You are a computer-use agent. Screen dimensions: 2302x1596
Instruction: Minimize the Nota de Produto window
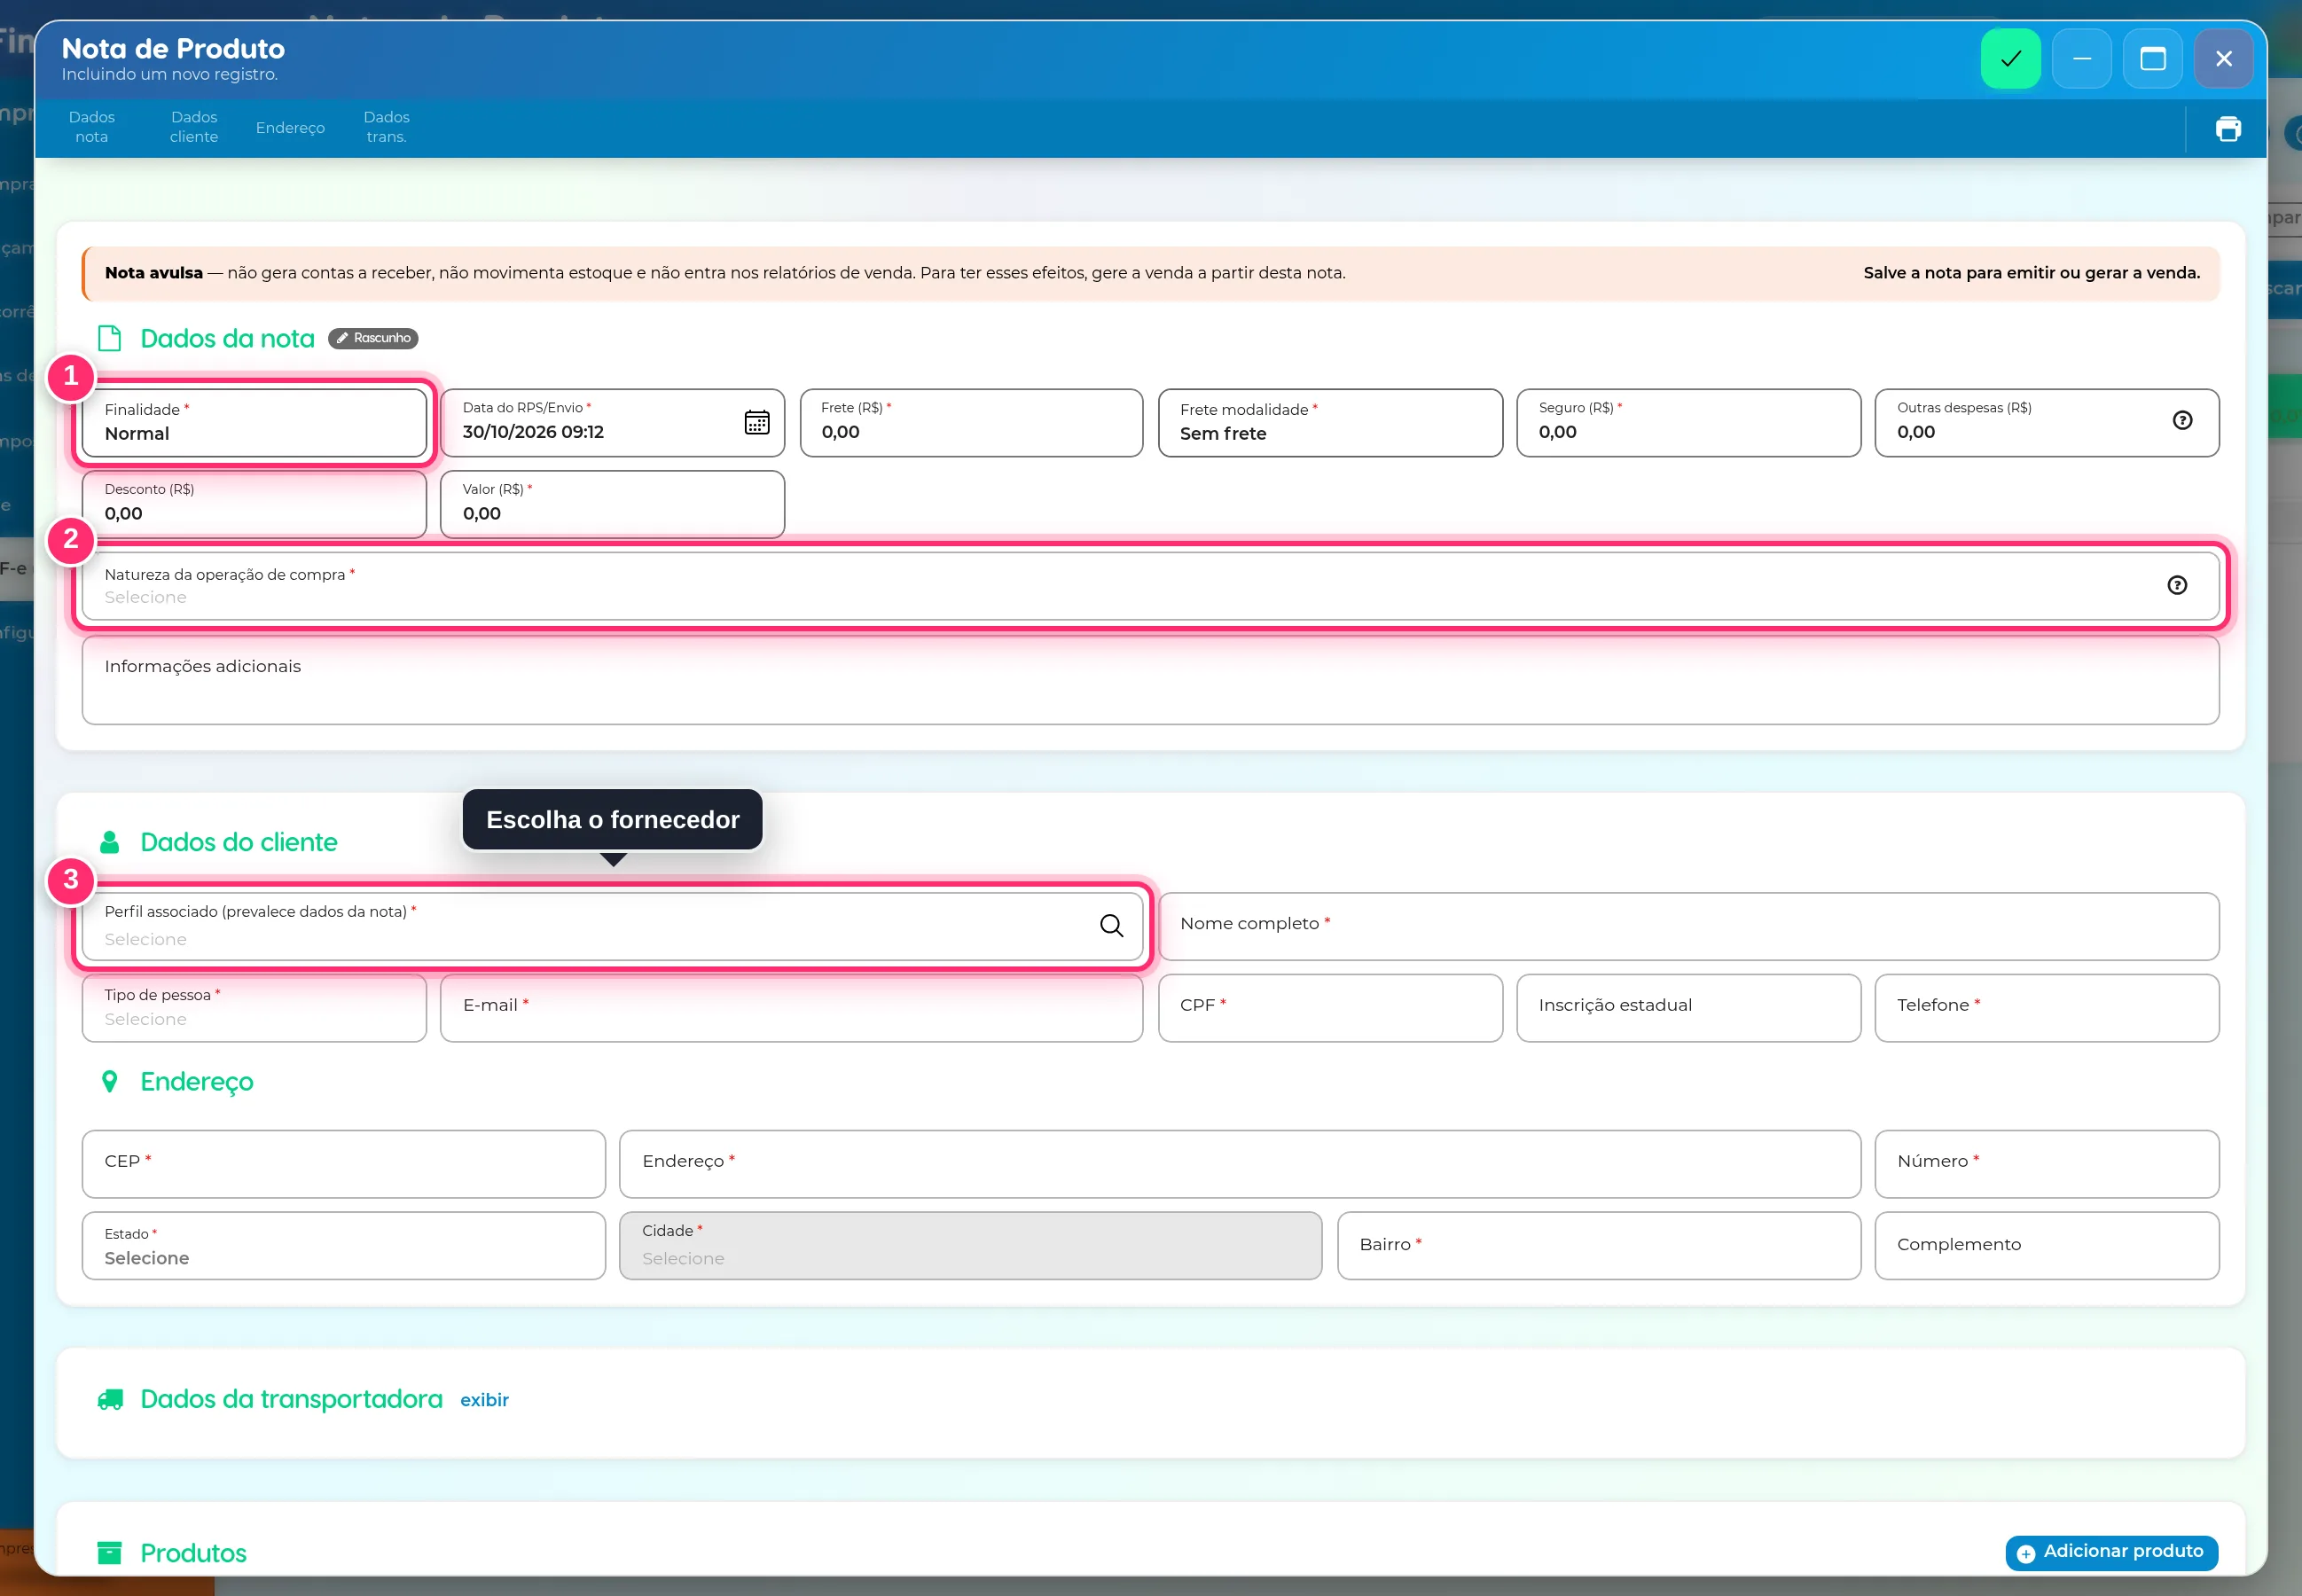coord(2082,59)
